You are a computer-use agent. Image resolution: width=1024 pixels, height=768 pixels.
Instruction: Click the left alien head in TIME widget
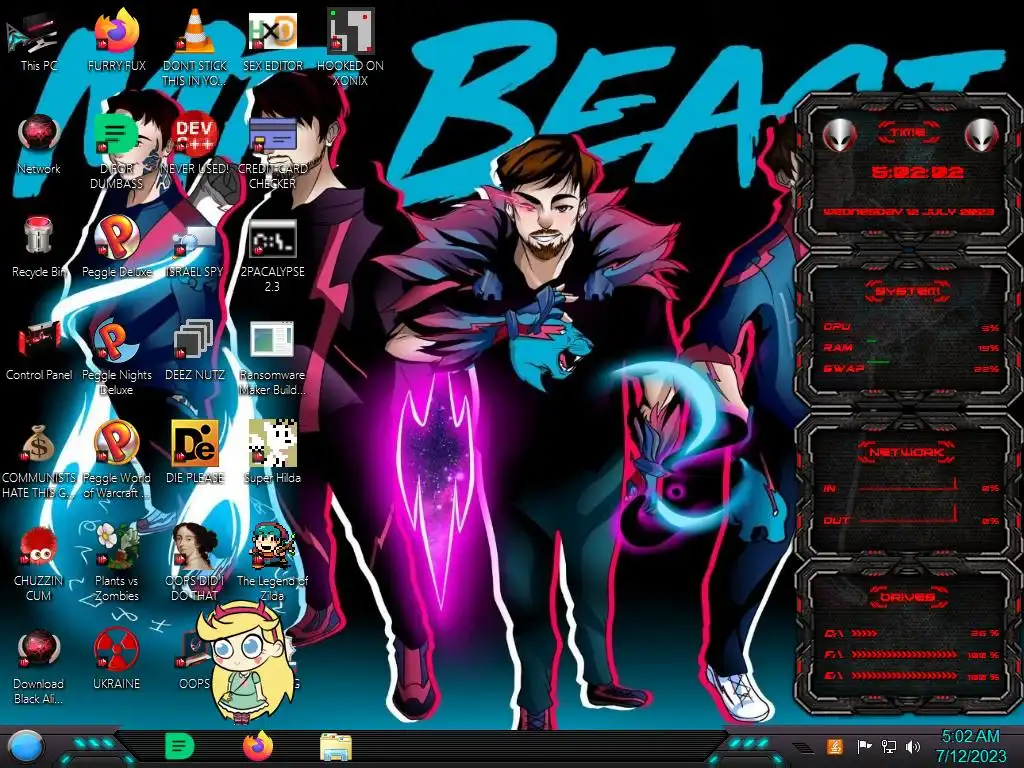pos(840,135)
